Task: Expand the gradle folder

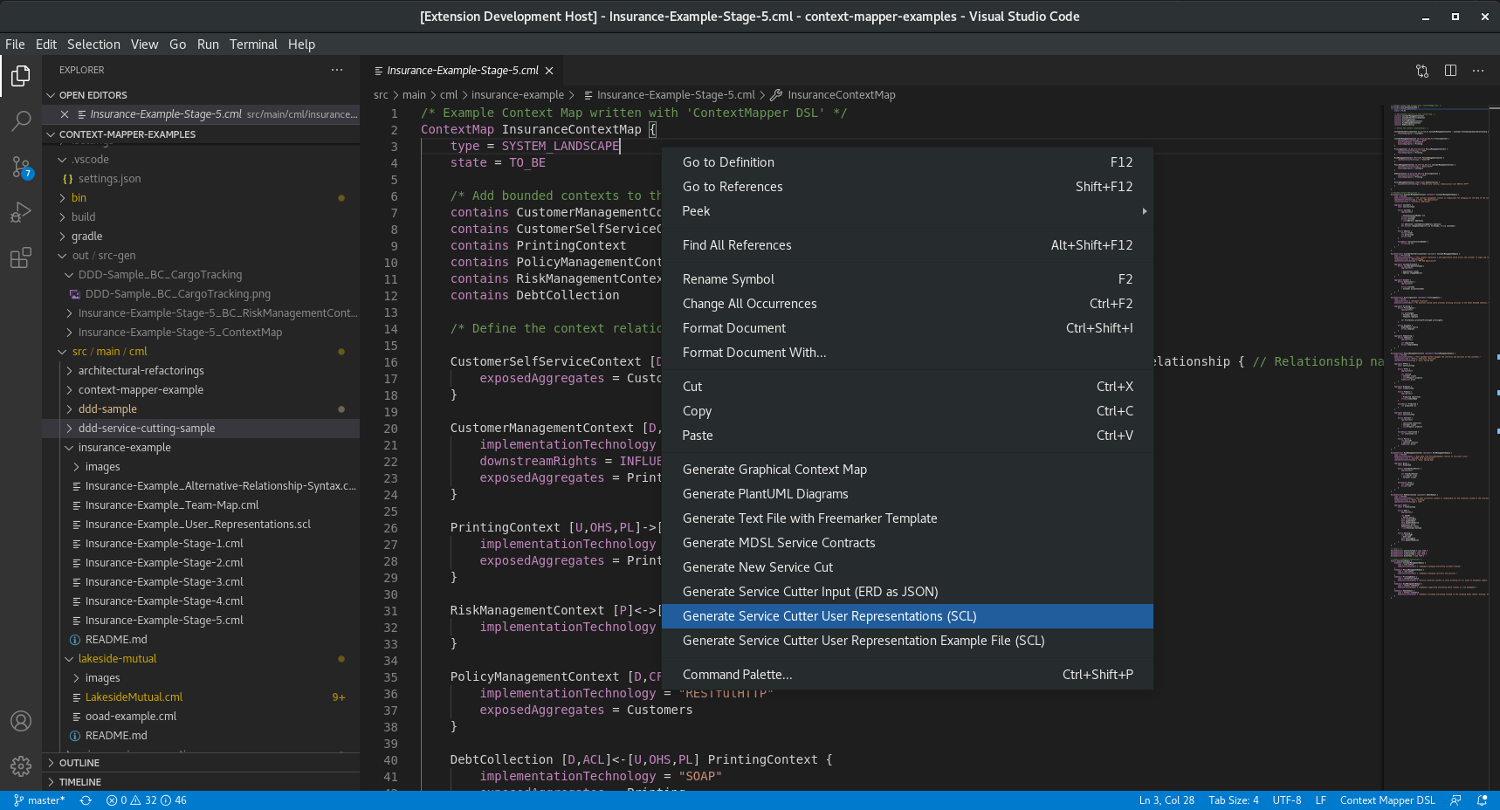Action: click(87, 236)
